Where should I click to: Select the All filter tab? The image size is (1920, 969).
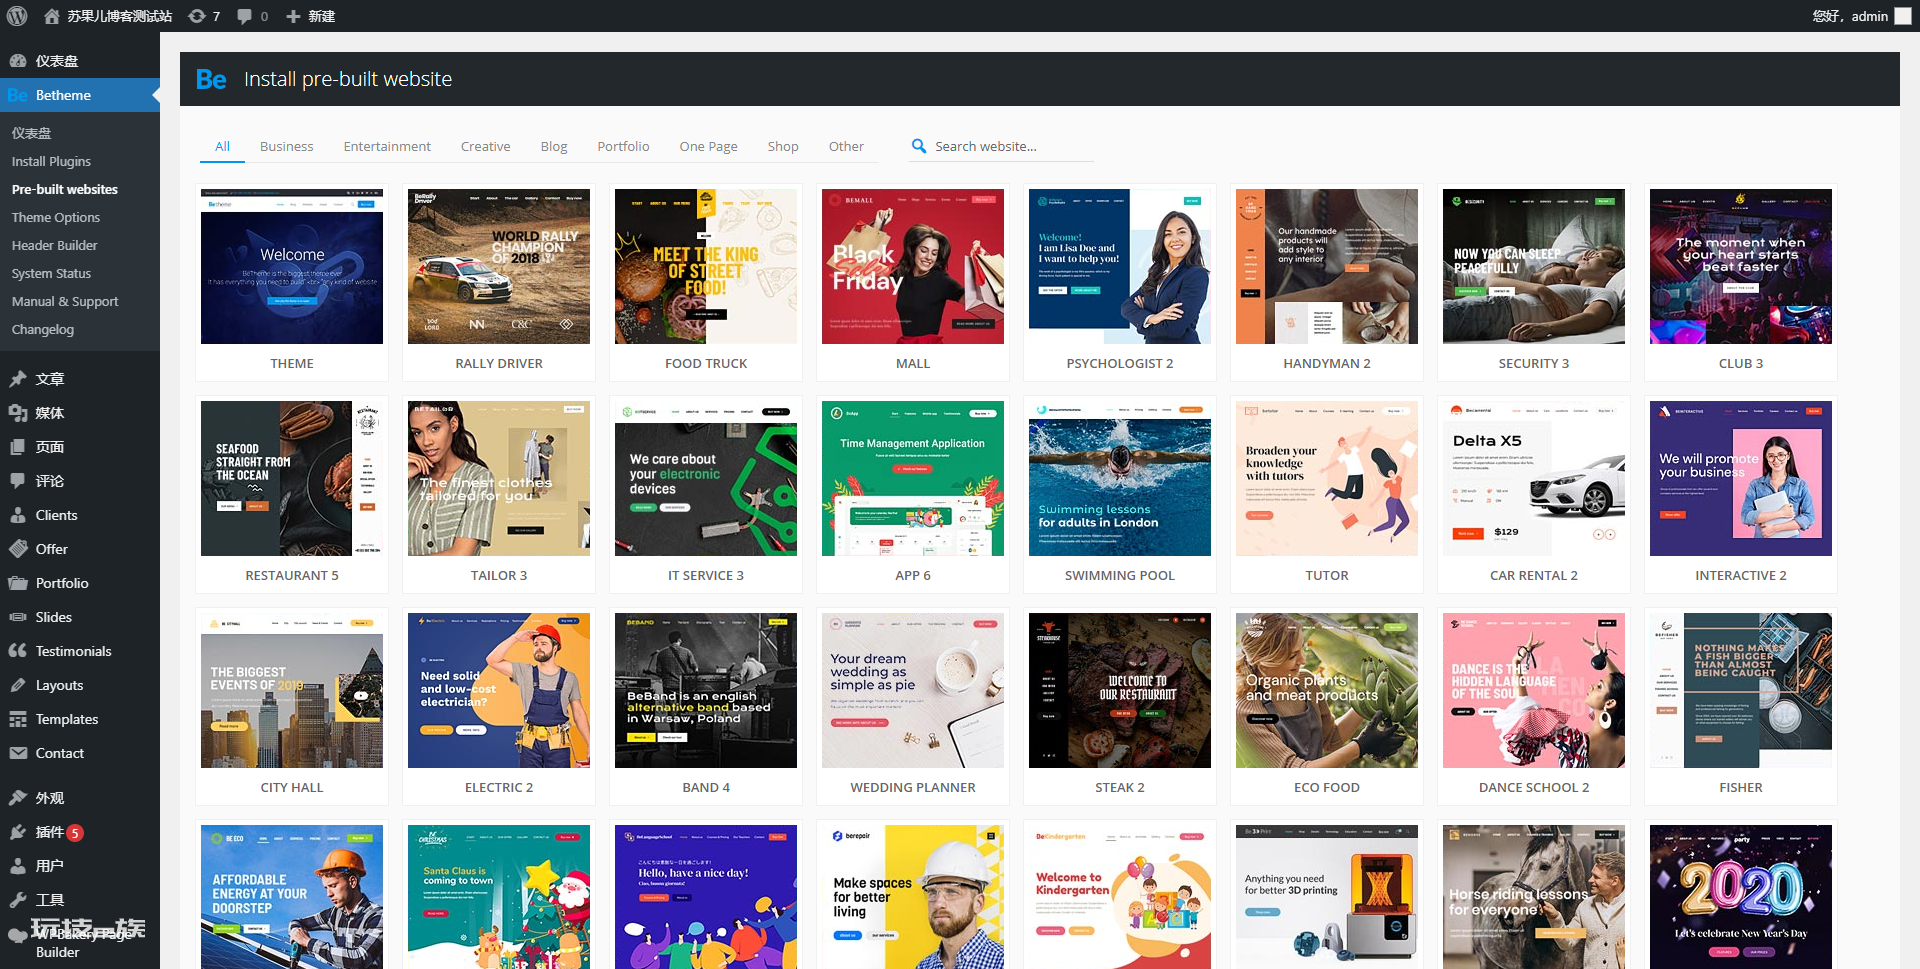(222, 146)
